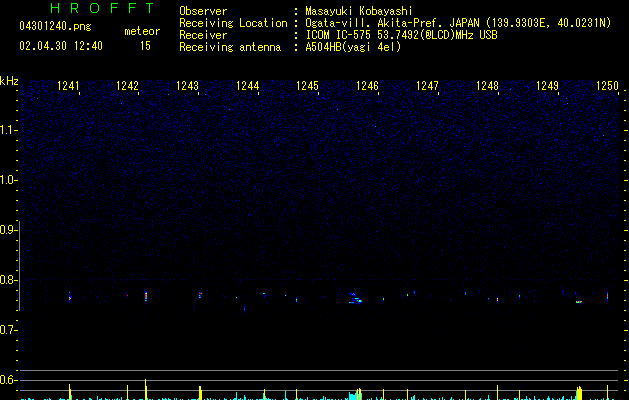
Task: Click the 0.6 kHz frequency label
Action: tap(8, 380)
